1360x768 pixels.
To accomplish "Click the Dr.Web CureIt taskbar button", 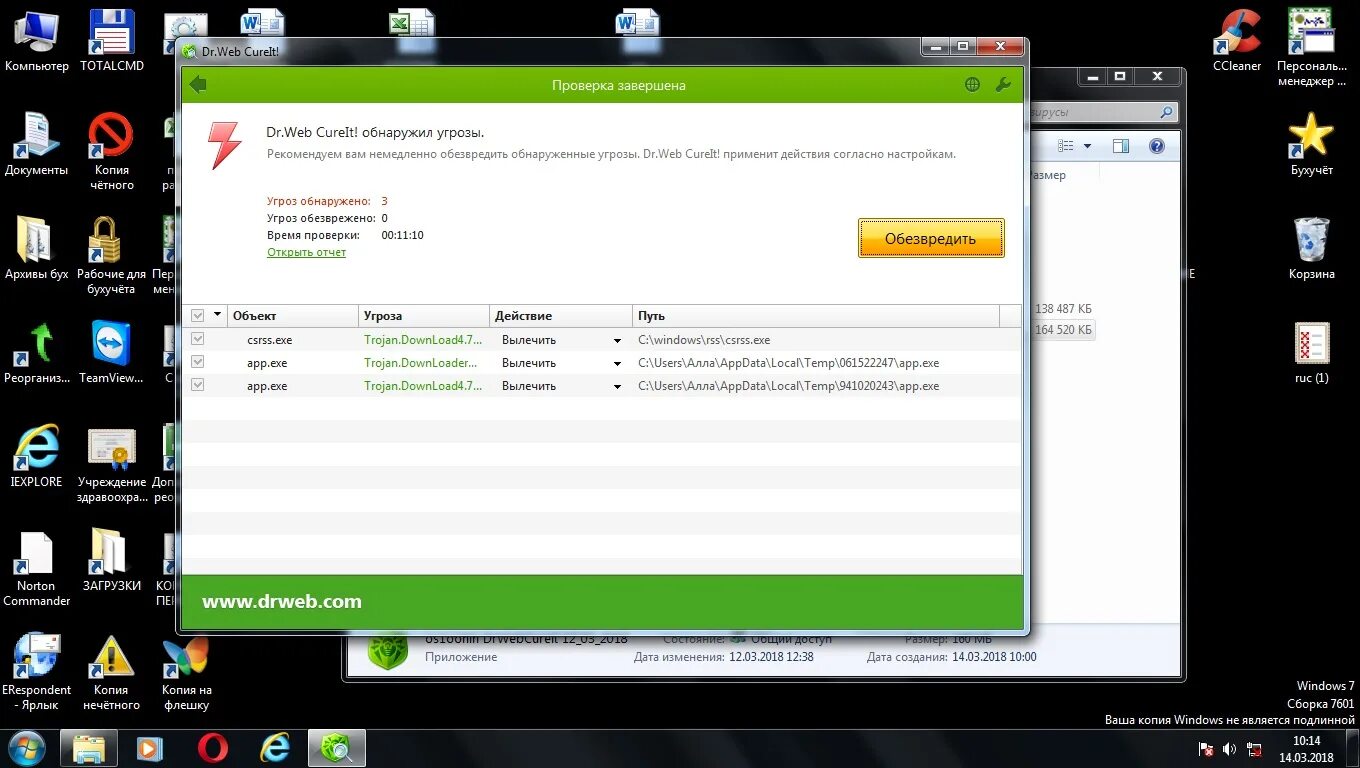I will click(x=337, y=748).
